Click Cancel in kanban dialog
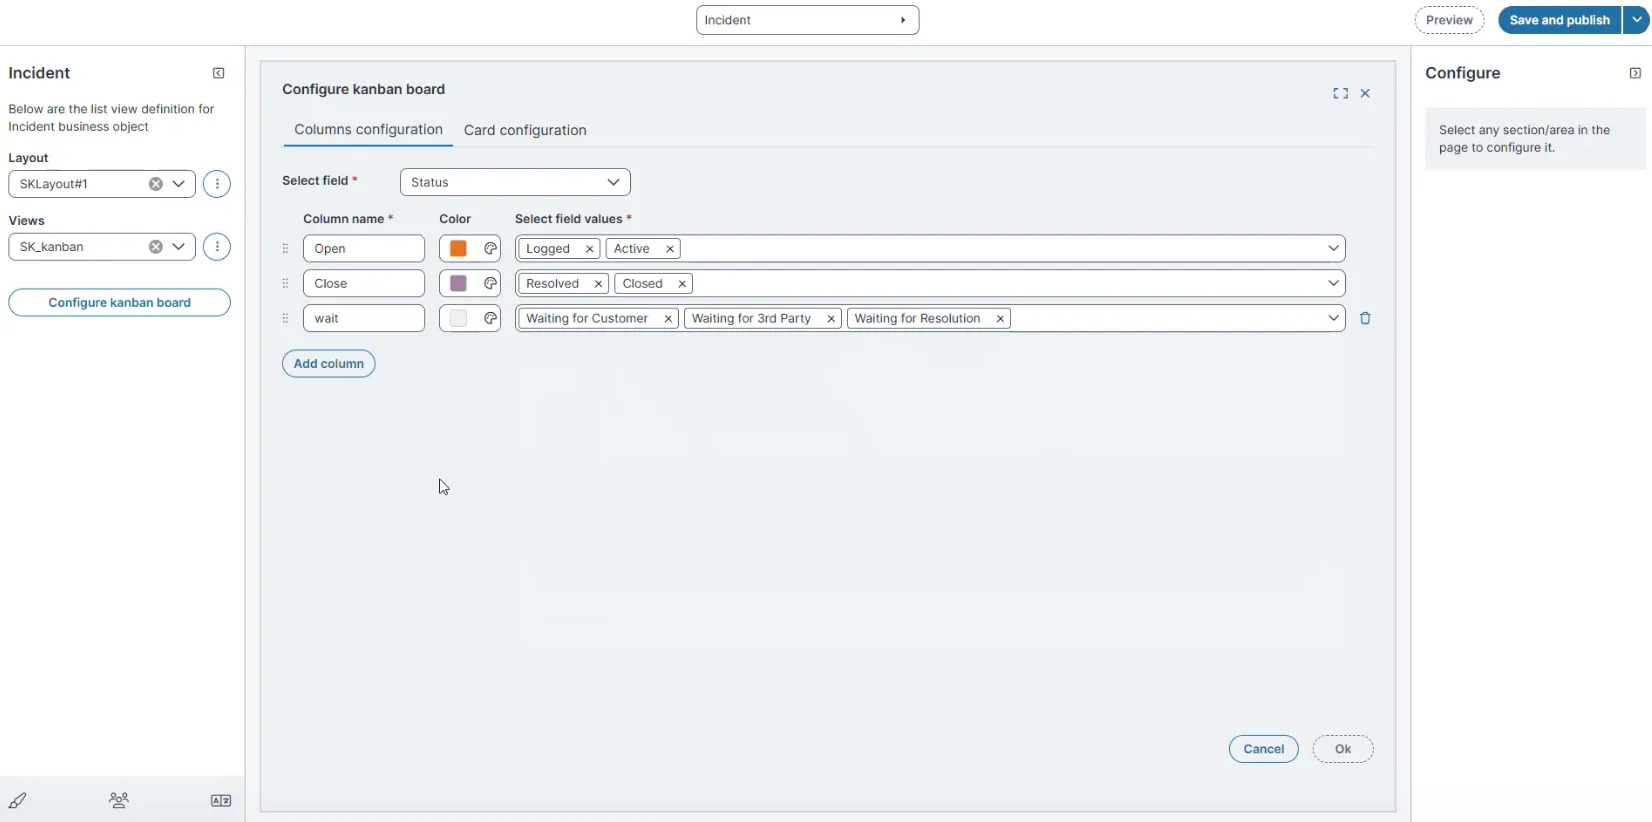1652x822 pixels. pos(1264,749)
